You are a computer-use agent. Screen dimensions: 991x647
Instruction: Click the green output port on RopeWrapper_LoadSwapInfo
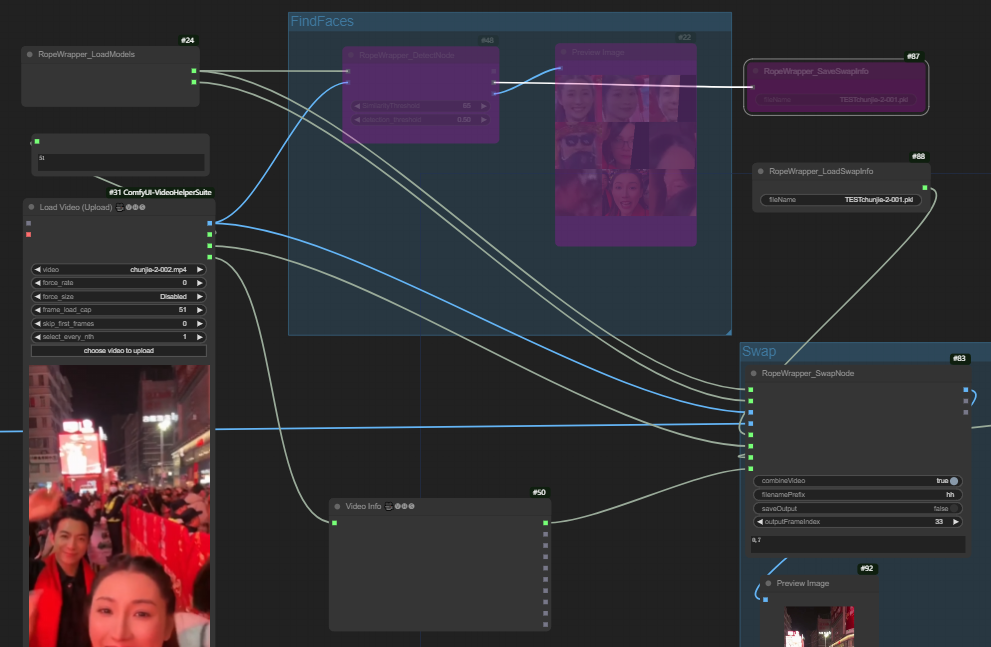925,188
